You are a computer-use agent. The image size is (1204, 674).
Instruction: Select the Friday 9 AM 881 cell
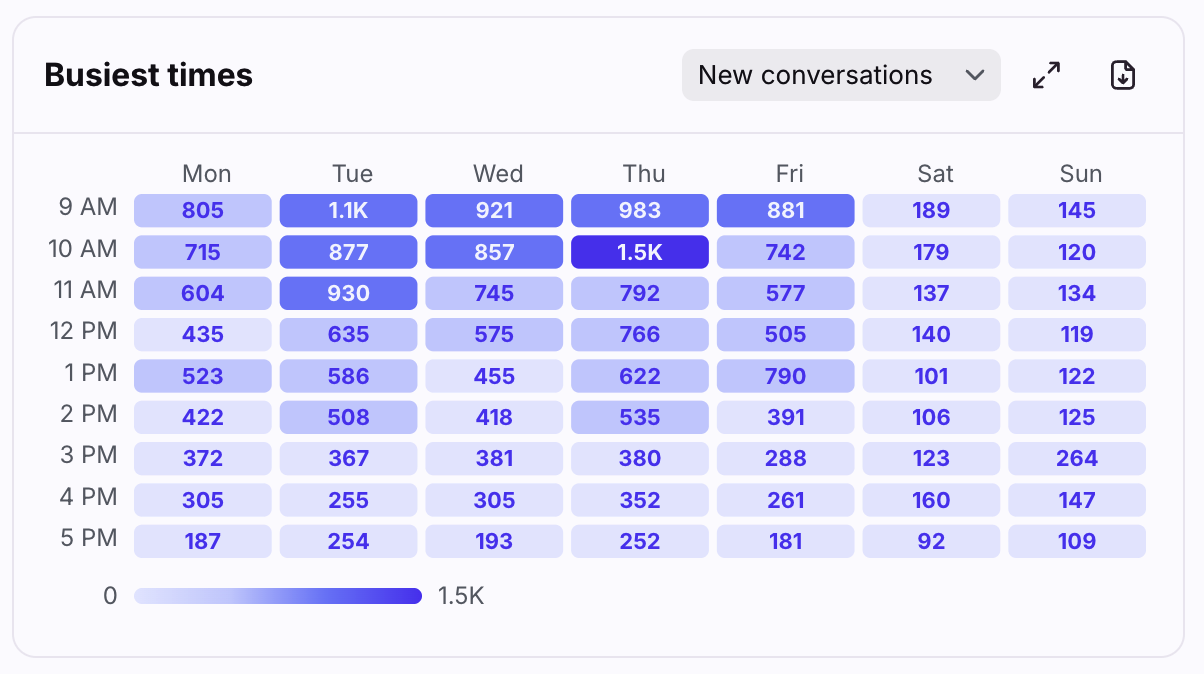(x=785, y=211)
